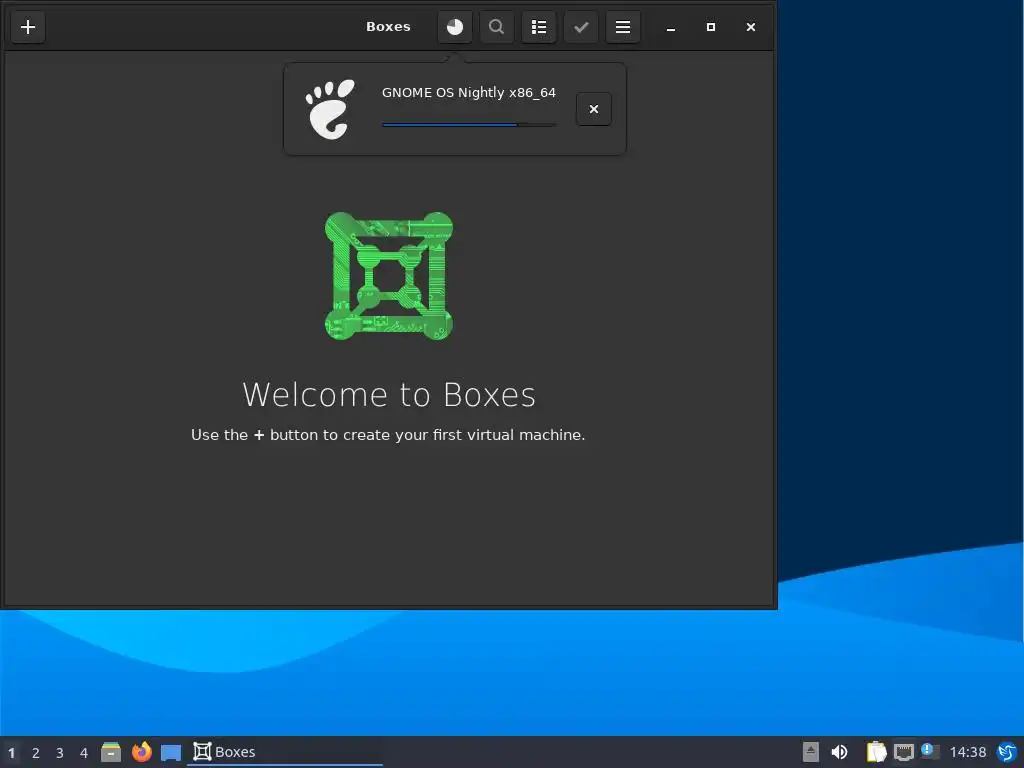The height and width of the screenshot is (768, 1024).
Task: Click the GNOME foot logo in download popover
Action: [330, 109]
